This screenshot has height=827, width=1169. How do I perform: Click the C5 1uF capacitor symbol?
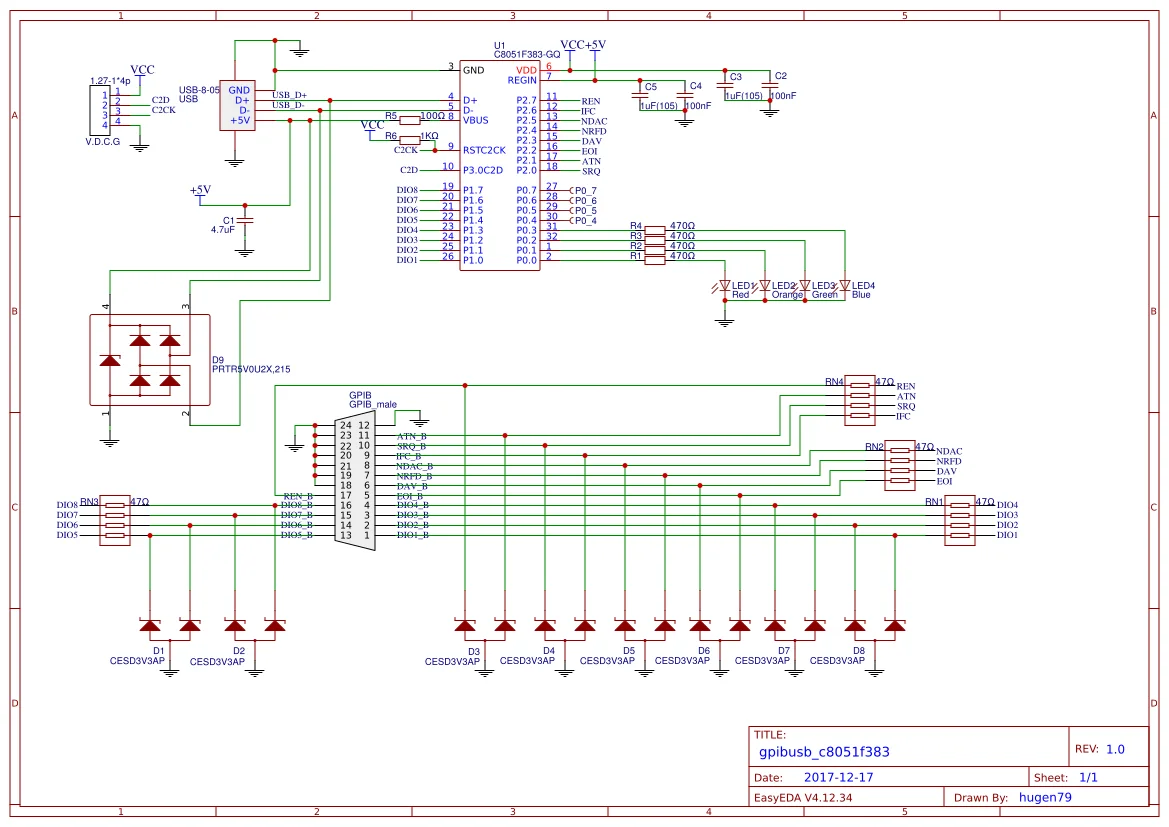639,95
